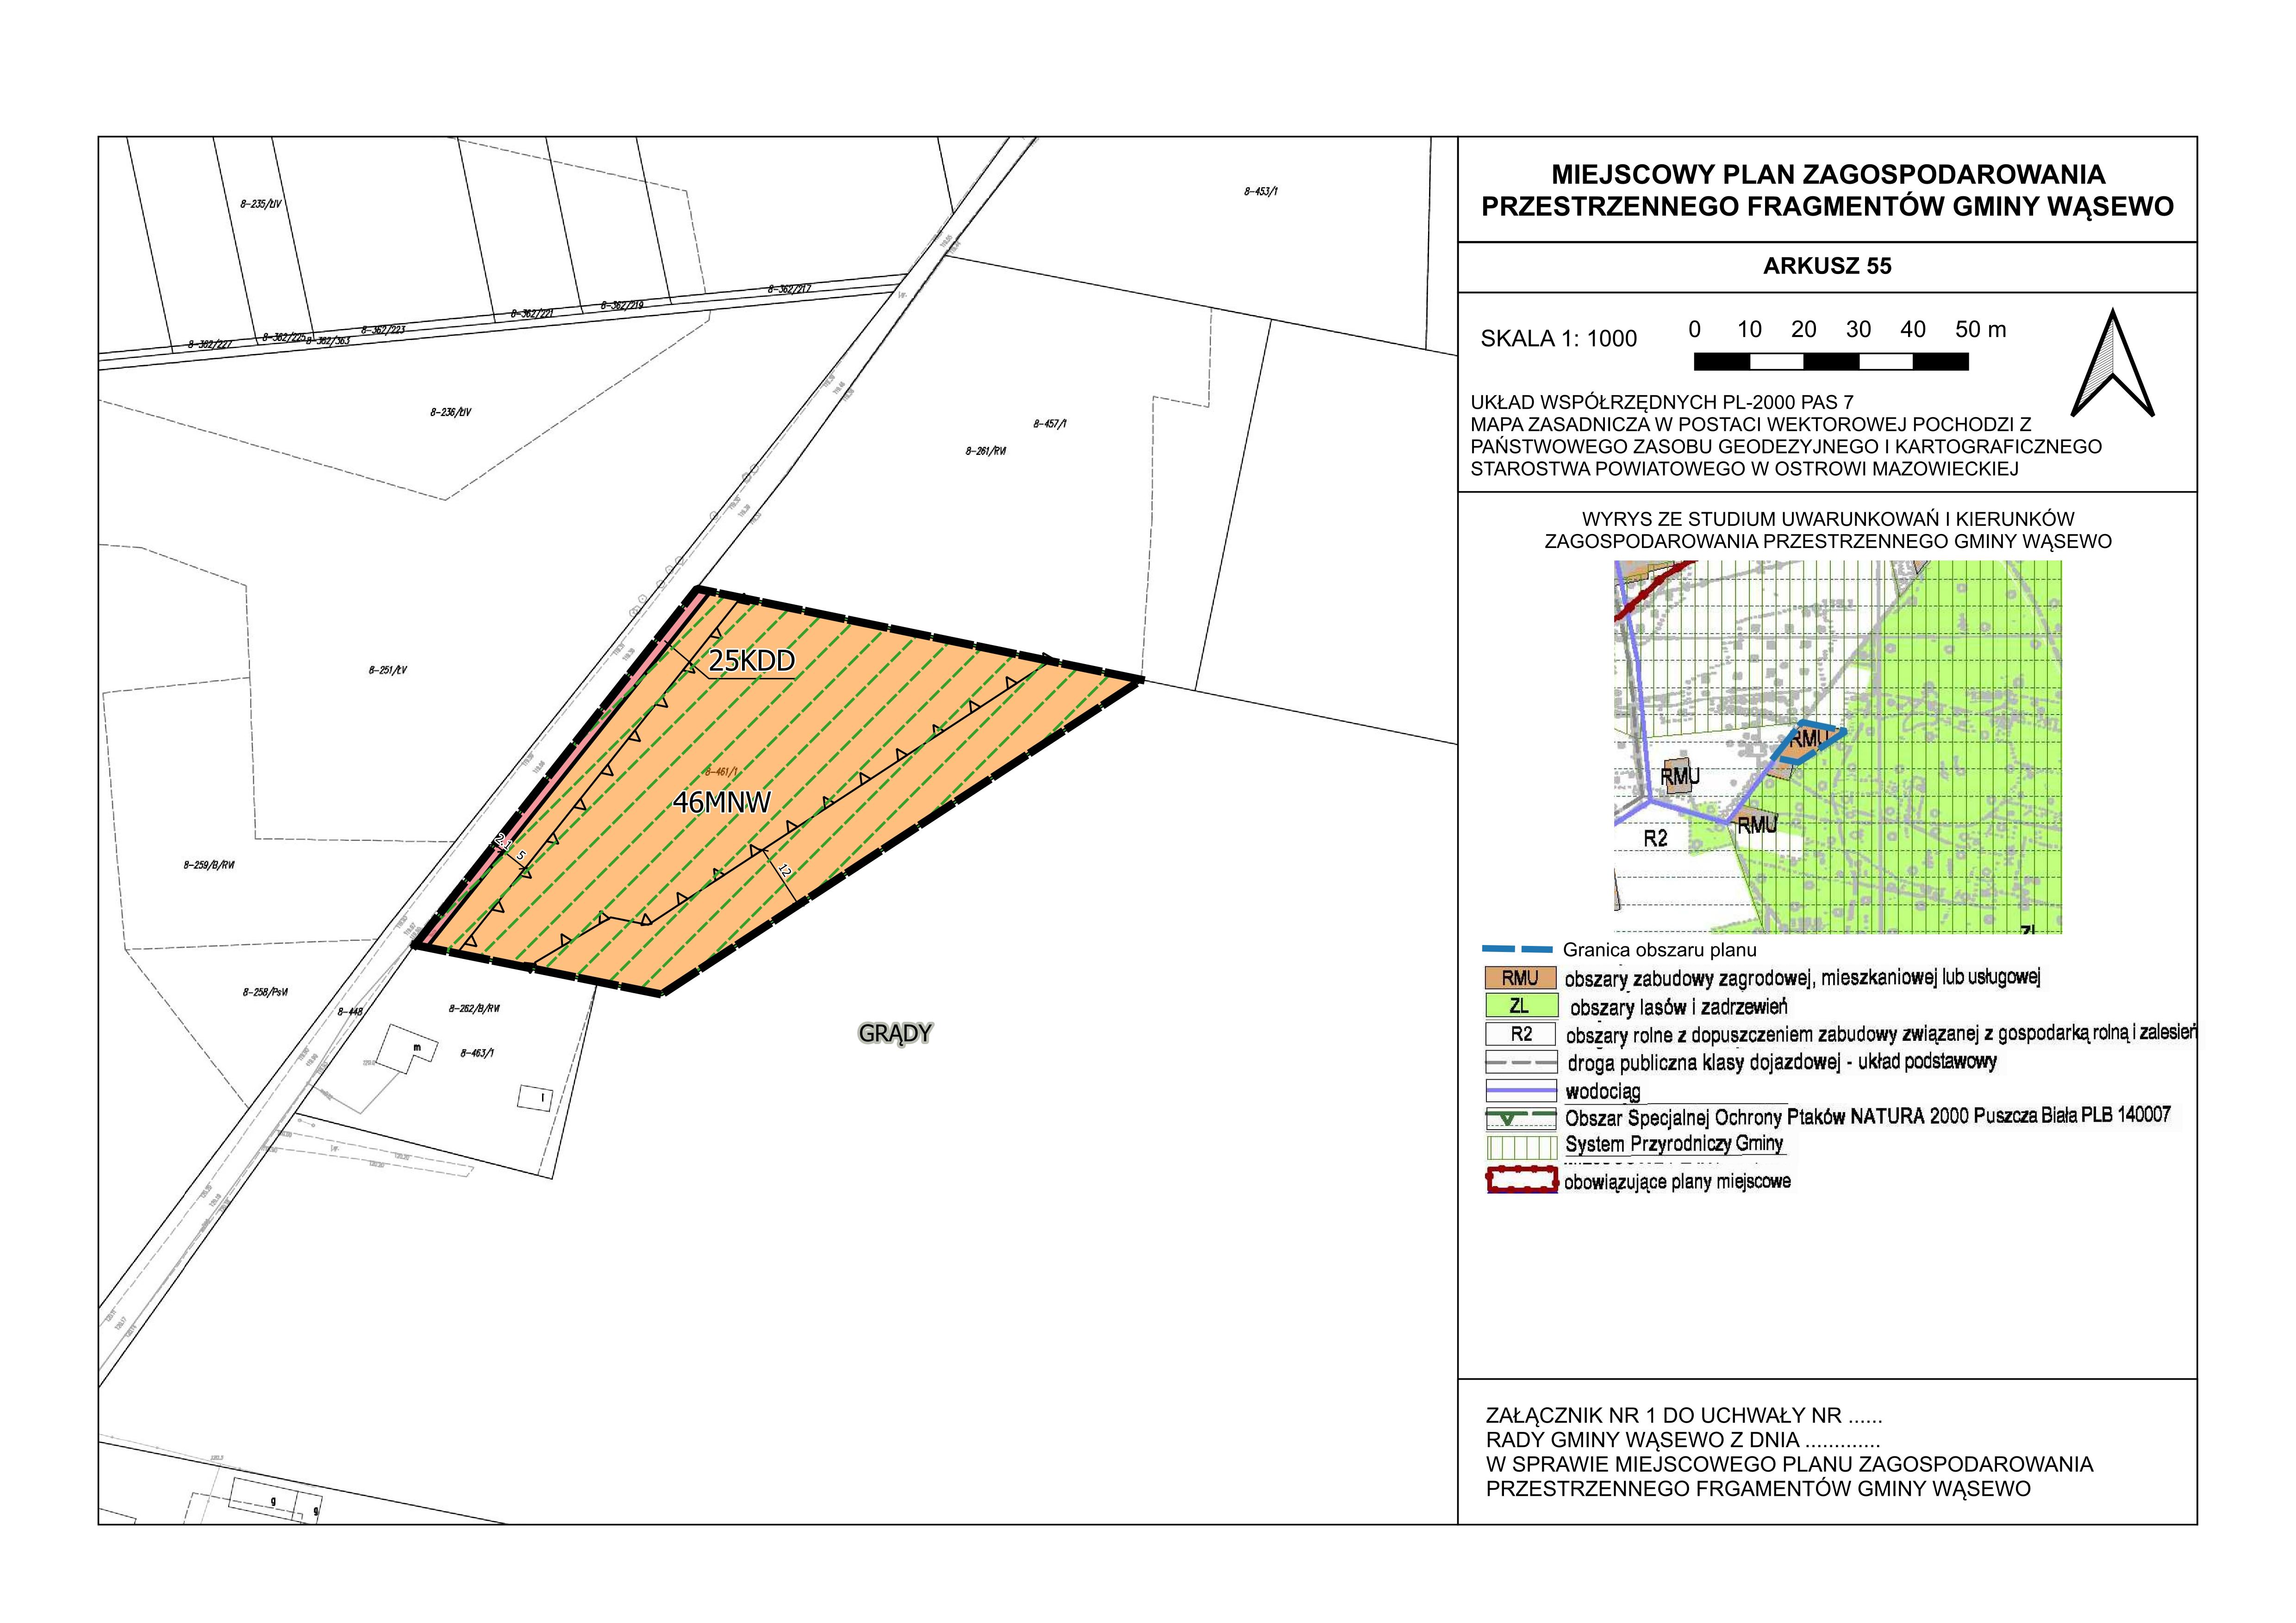Click the 46MNW zone label on map

pyautogui.click(x=722, y=802)
